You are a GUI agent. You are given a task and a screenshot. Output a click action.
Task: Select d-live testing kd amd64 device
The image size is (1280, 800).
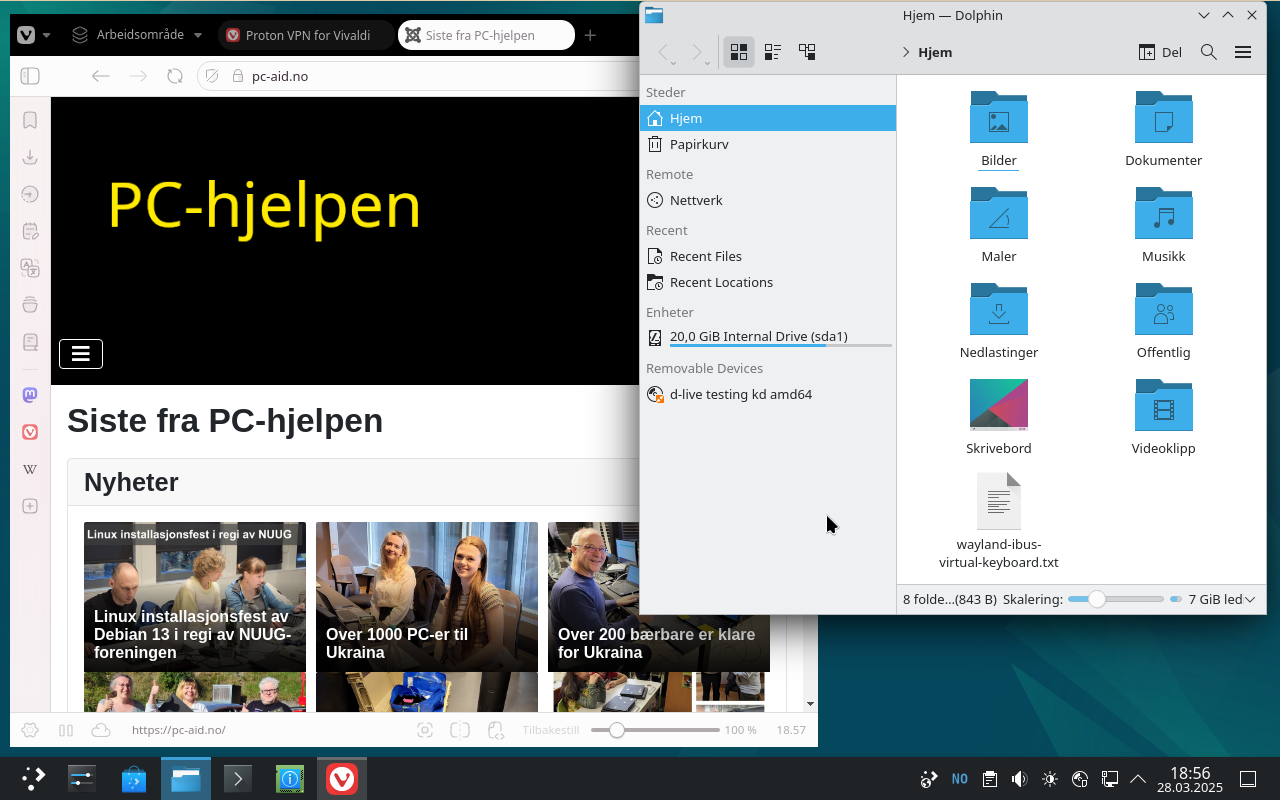pos(767,394)
